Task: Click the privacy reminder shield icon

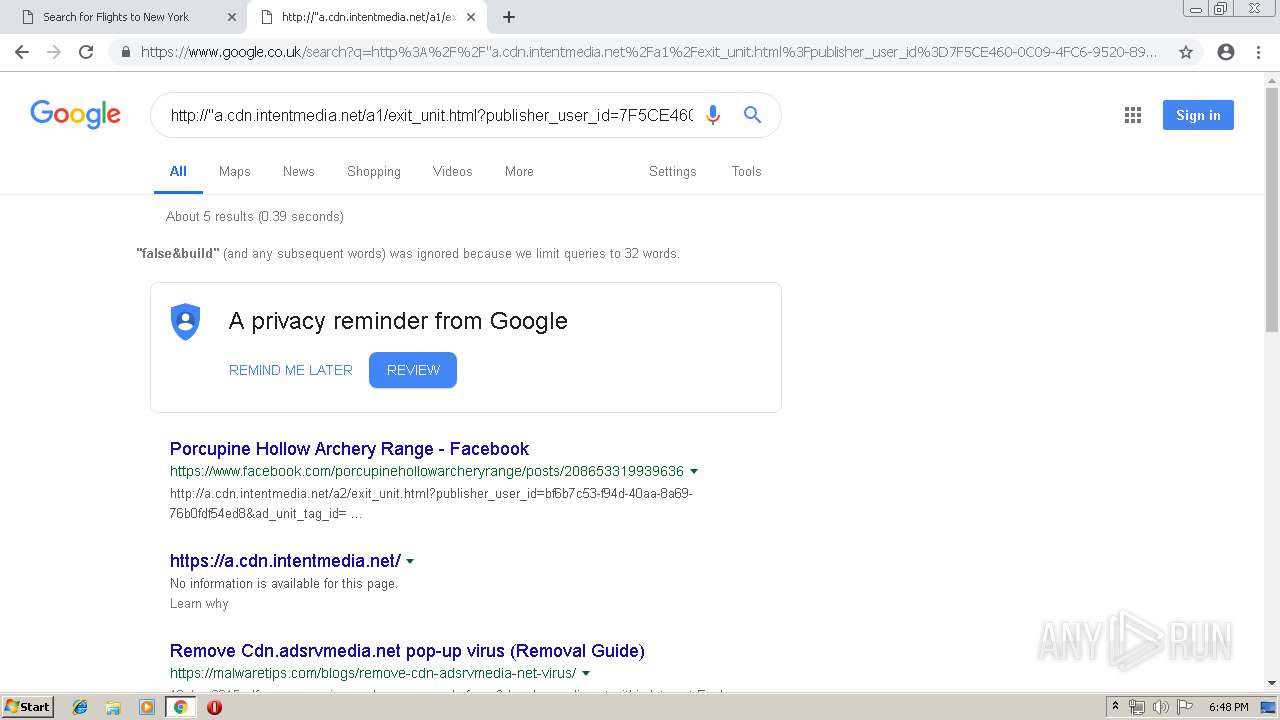Action: tap(186, 321)
